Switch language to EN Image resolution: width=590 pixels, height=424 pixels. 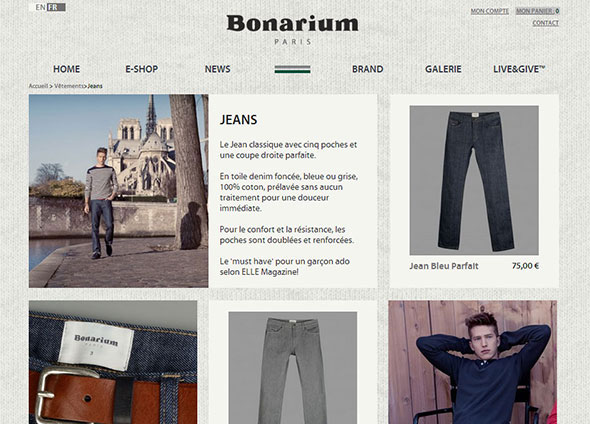point(41,7)
